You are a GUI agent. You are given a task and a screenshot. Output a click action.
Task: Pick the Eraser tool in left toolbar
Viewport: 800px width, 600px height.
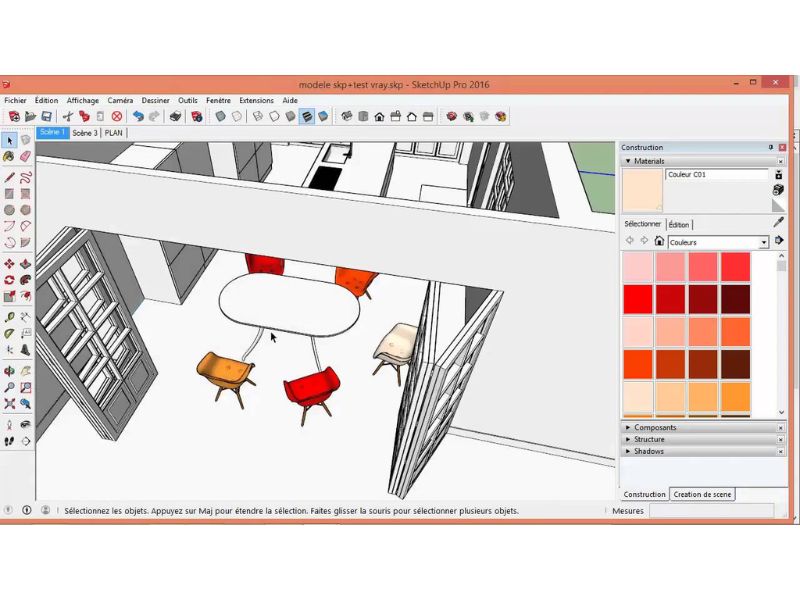tap(25, 156)
